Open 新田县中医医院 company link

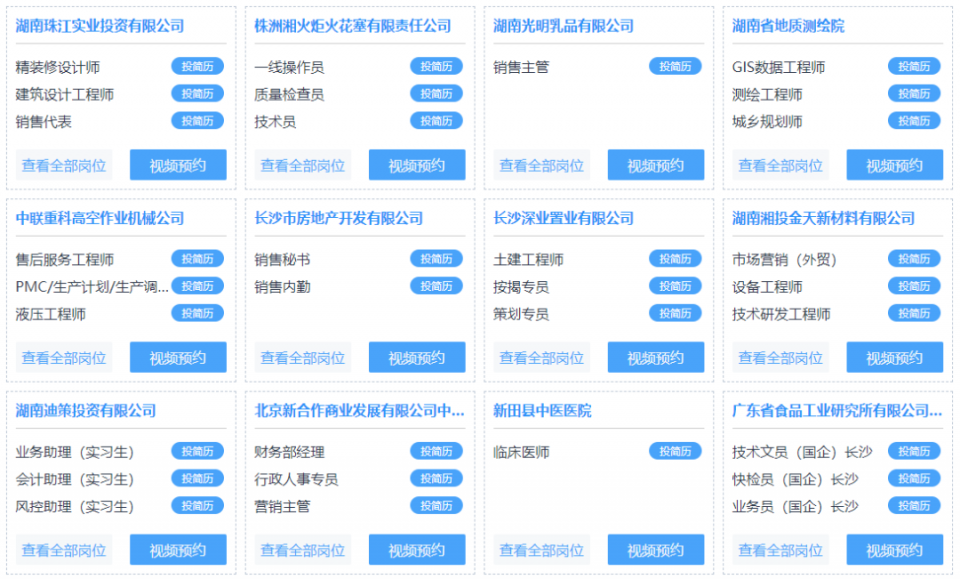[542, 410]
